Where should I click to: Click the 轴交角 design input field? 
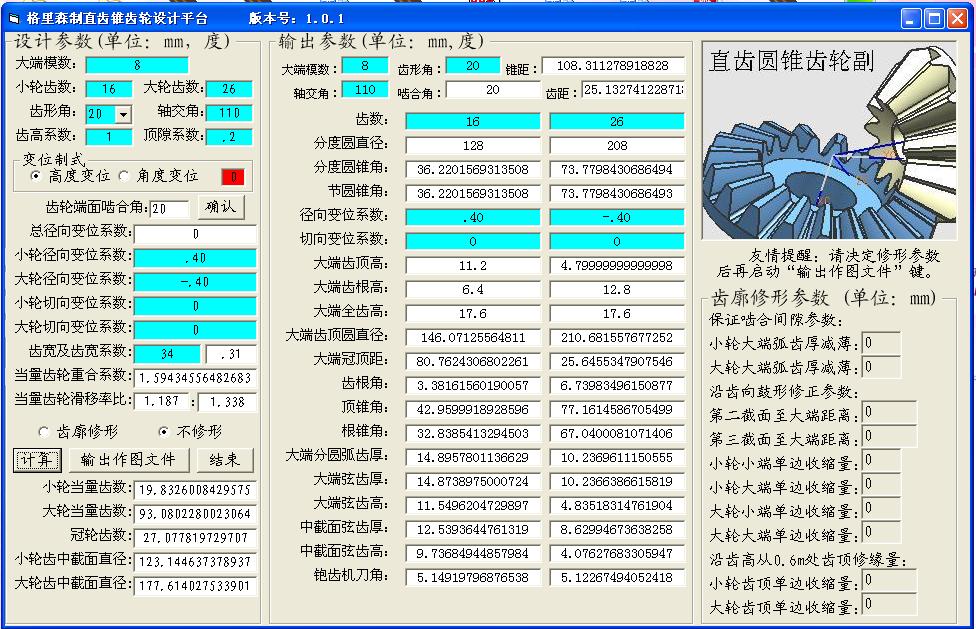[x=229, y=113]
